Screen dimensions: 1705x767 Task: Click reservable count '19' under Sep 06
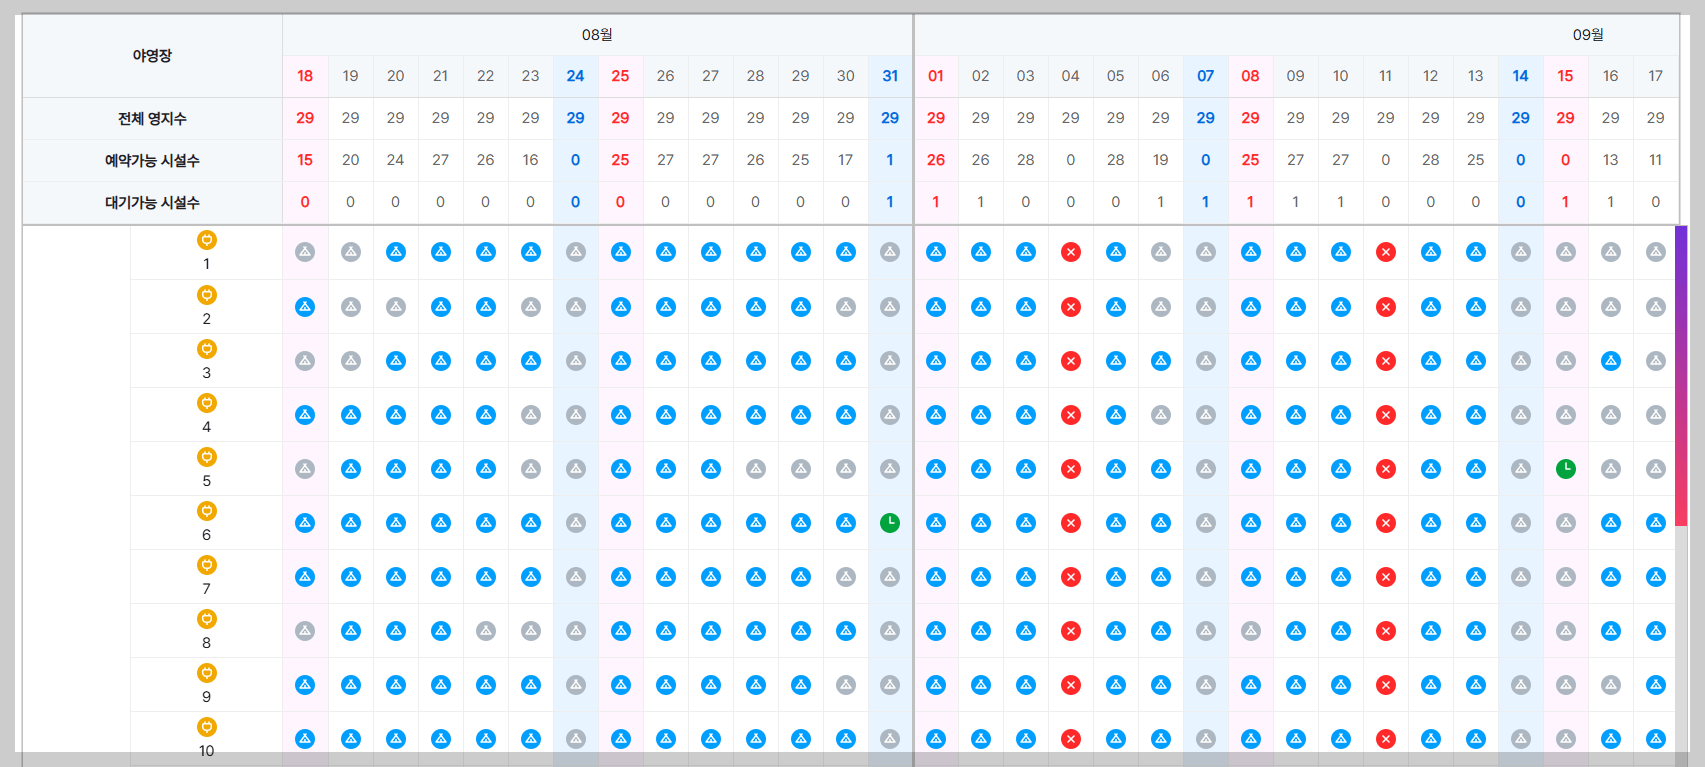1161,160
